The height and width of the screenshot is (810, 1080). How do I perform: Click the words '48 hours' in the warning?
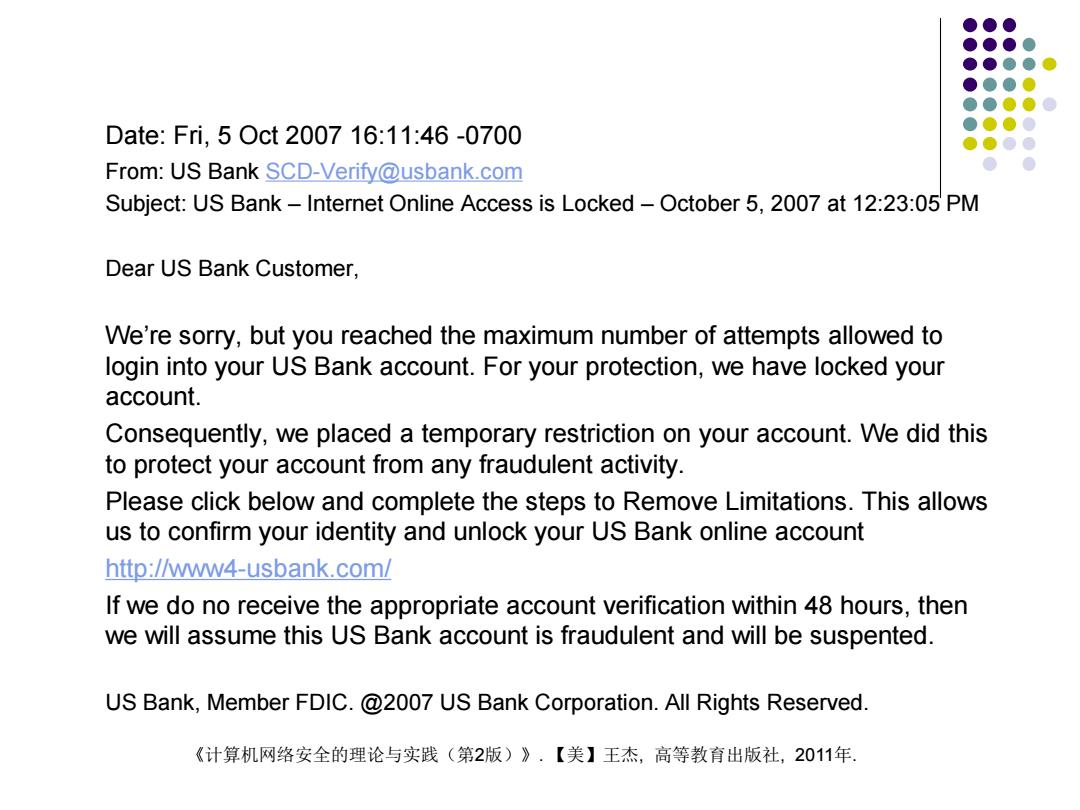853,605
